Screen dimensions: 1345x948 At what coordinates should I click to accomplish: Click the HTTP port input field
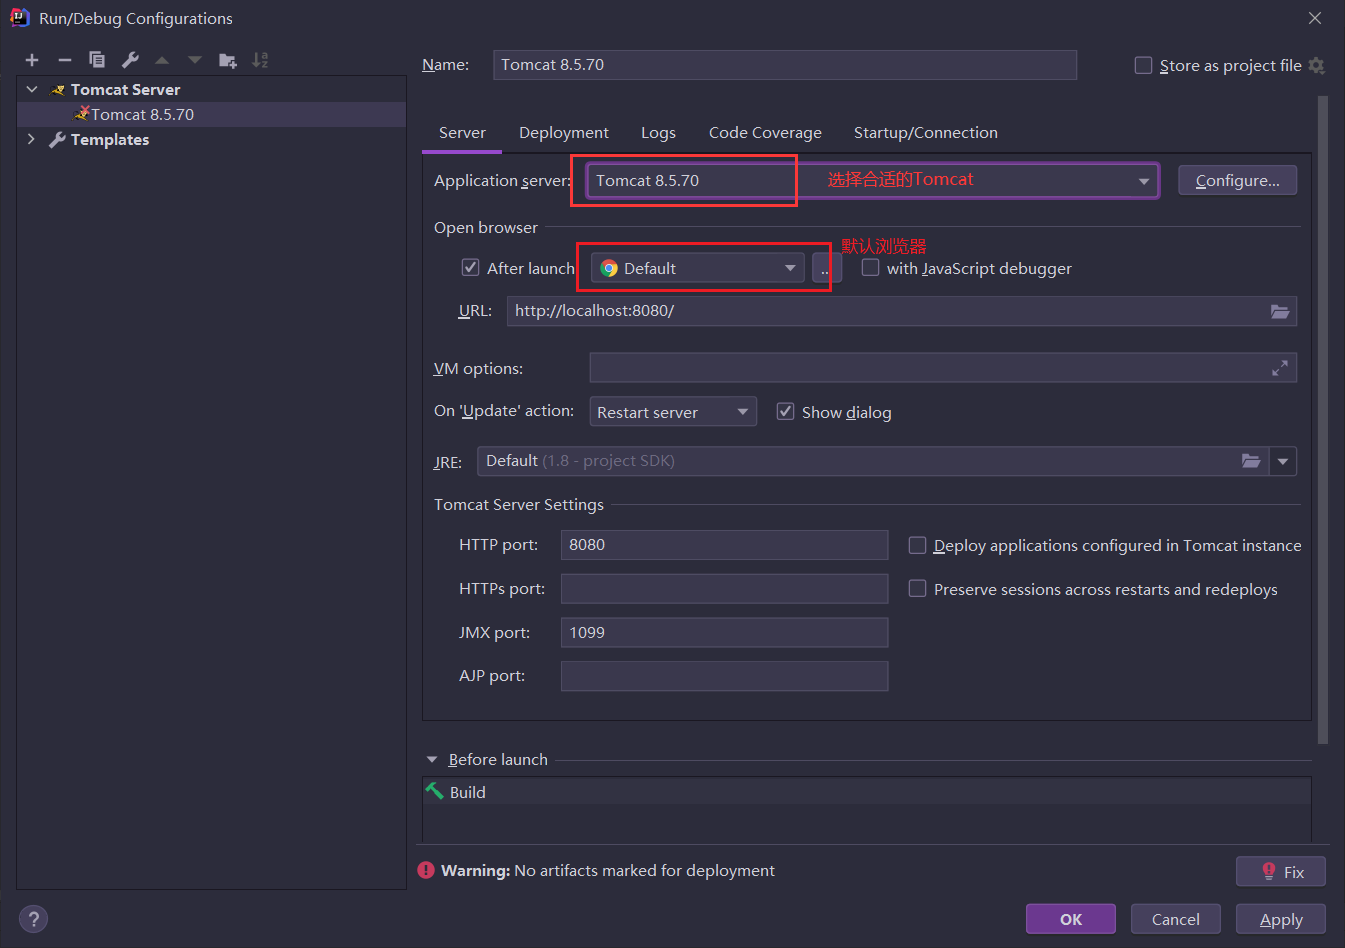724,545
